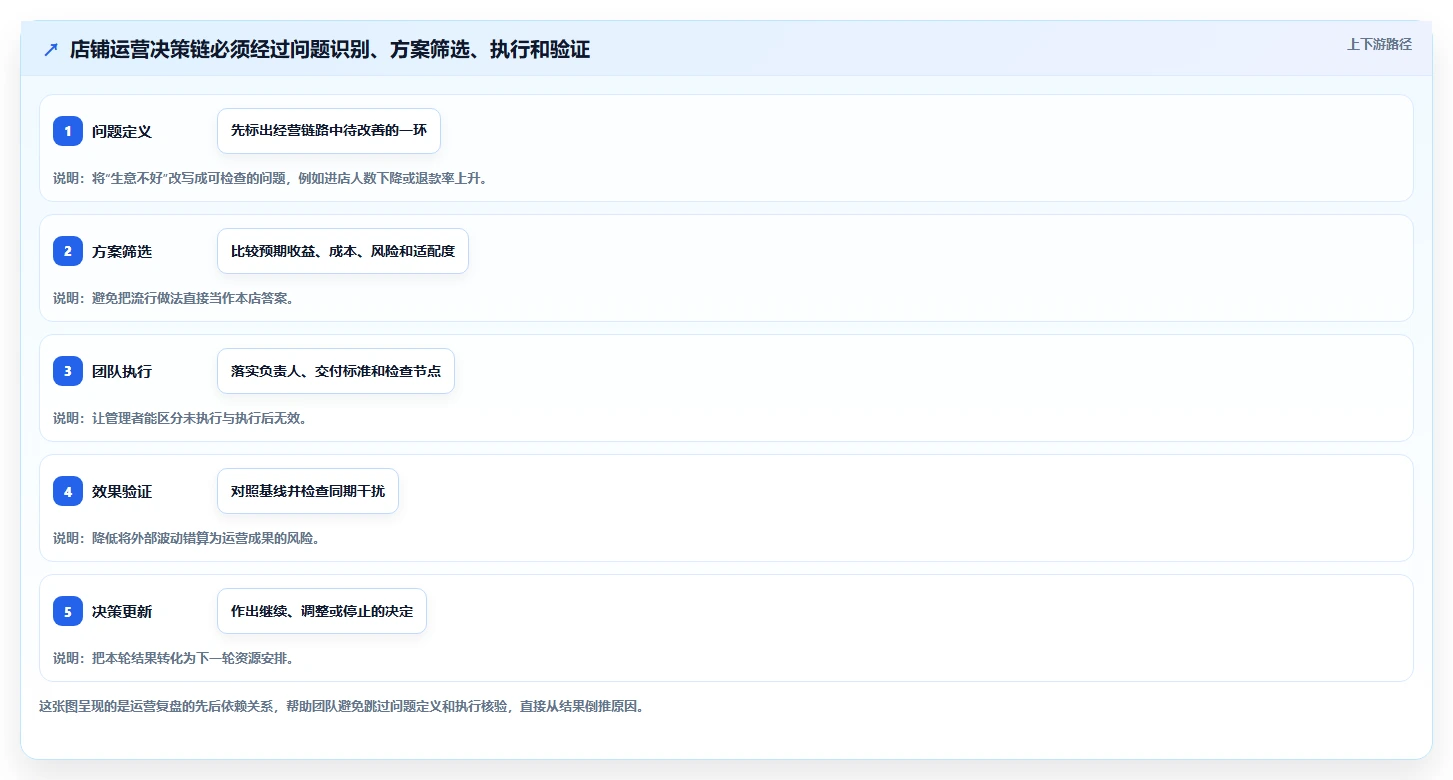
Task: Click the 先标出经营链路中待改善的一环 chip
Action: [x=329, y=131]
